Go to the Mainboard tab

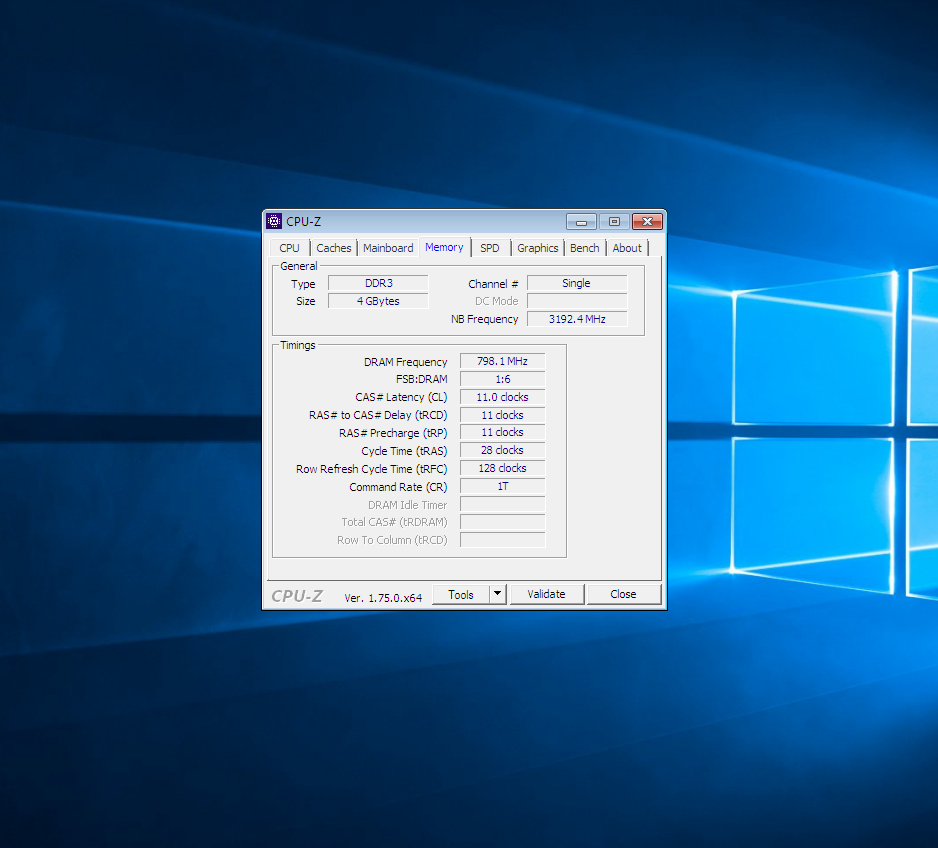(x=388, y=248)
